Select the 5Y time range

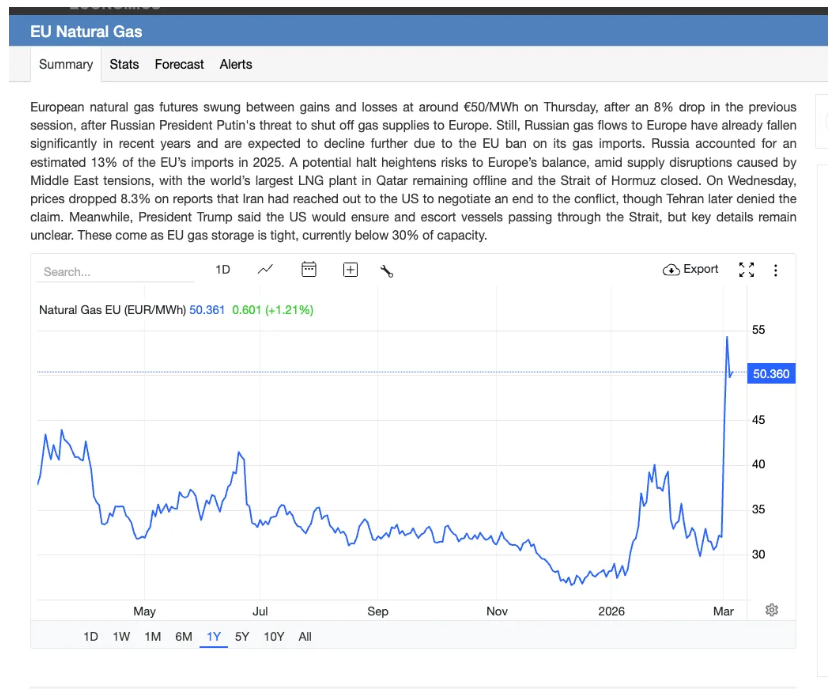[242, 636]
